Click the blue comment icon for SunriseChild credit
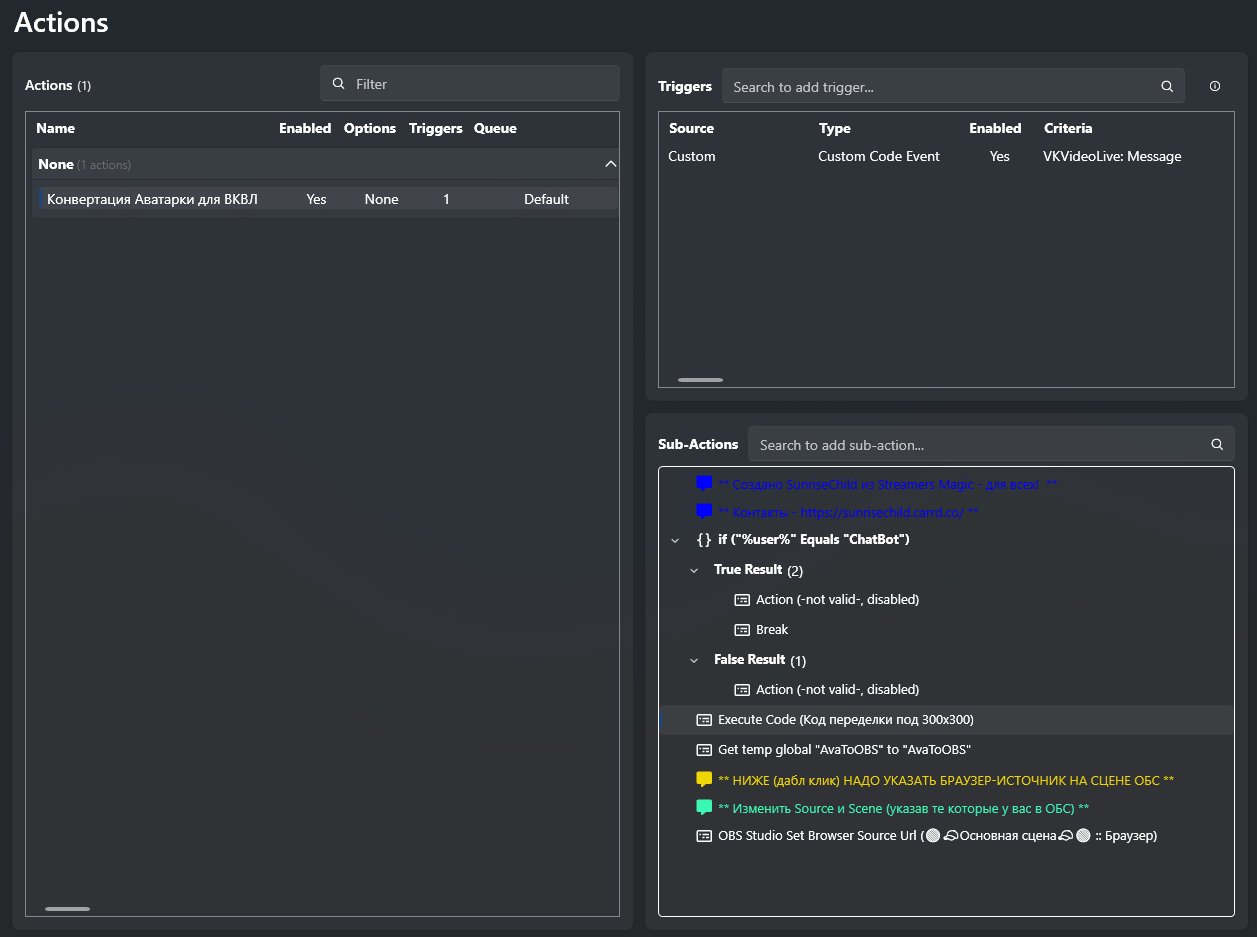Viewport: 1257px width, 937px height. pyautogui.click(x=704, y=484)
